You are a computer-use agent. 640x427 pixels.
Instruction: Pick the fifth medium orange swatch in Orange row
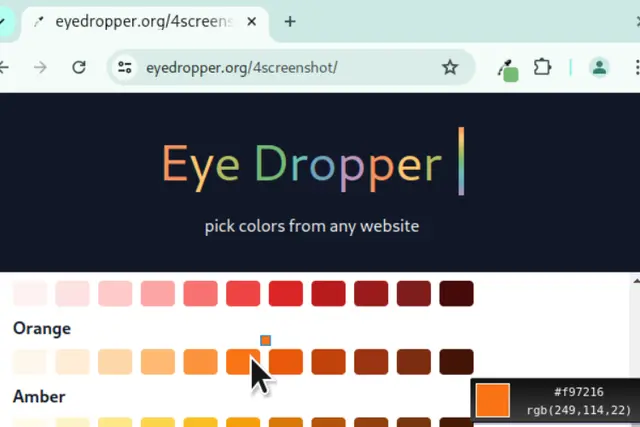[200, 361]
